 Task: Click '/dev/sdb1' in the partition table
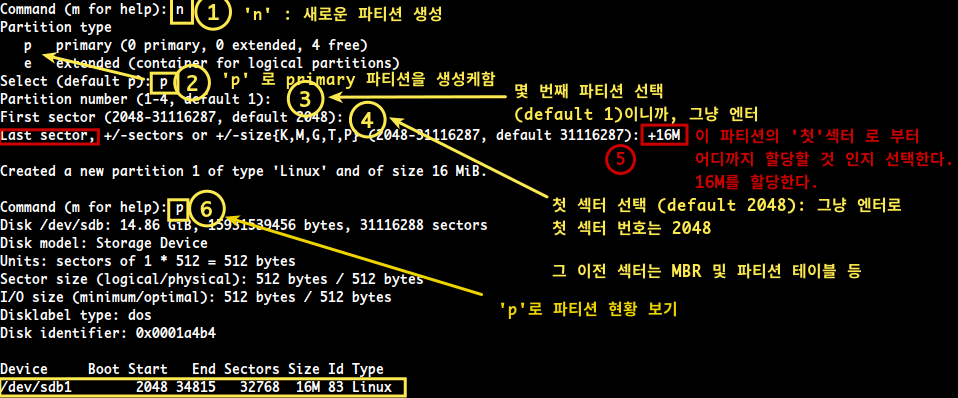pyautogui.click(x=36, y=387)
